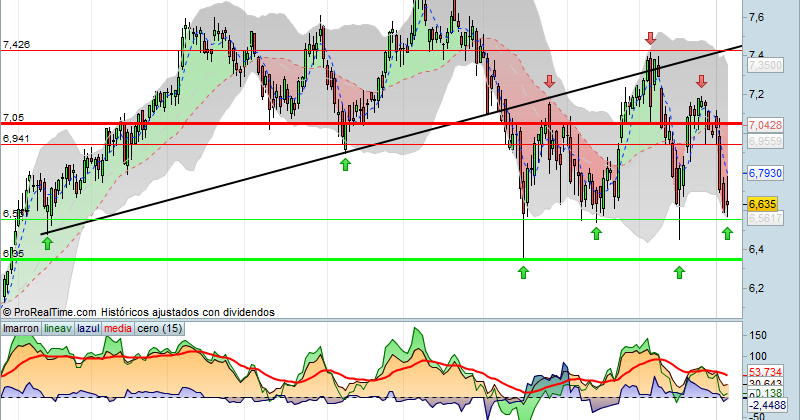Select the 7,0428 red price label on the axis

point(765,125)
